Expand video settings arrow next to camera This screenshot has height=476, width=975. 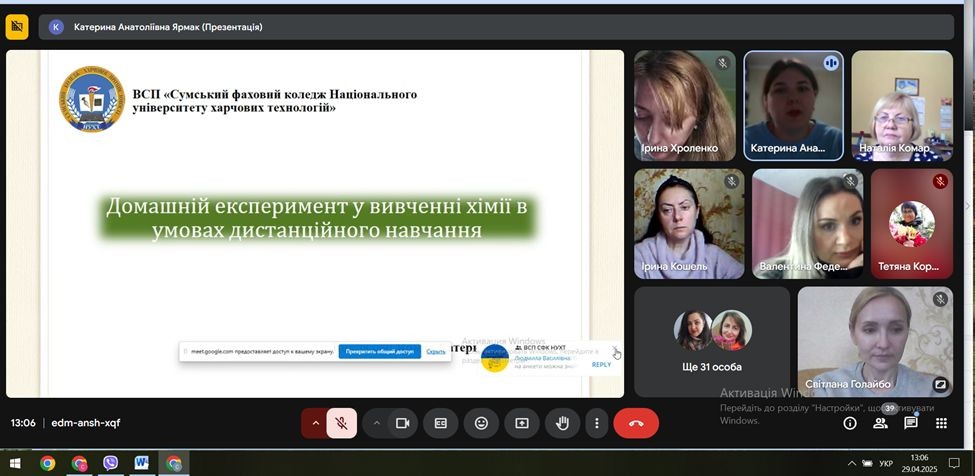(377, 423)
